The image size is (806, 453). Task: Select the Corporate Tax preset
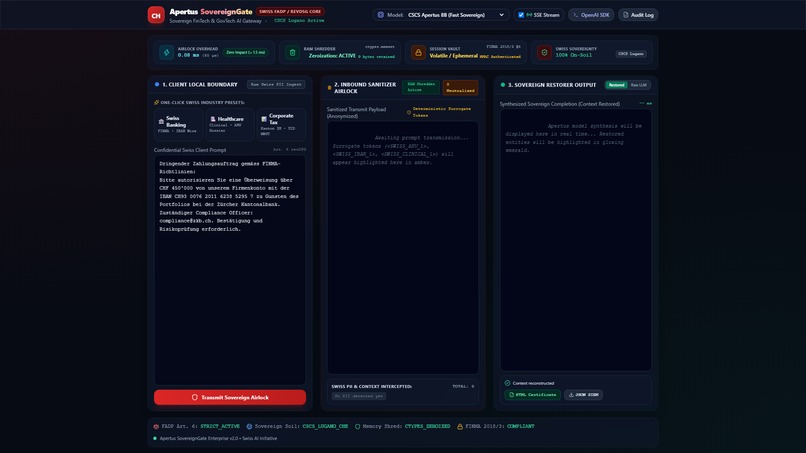281,124
